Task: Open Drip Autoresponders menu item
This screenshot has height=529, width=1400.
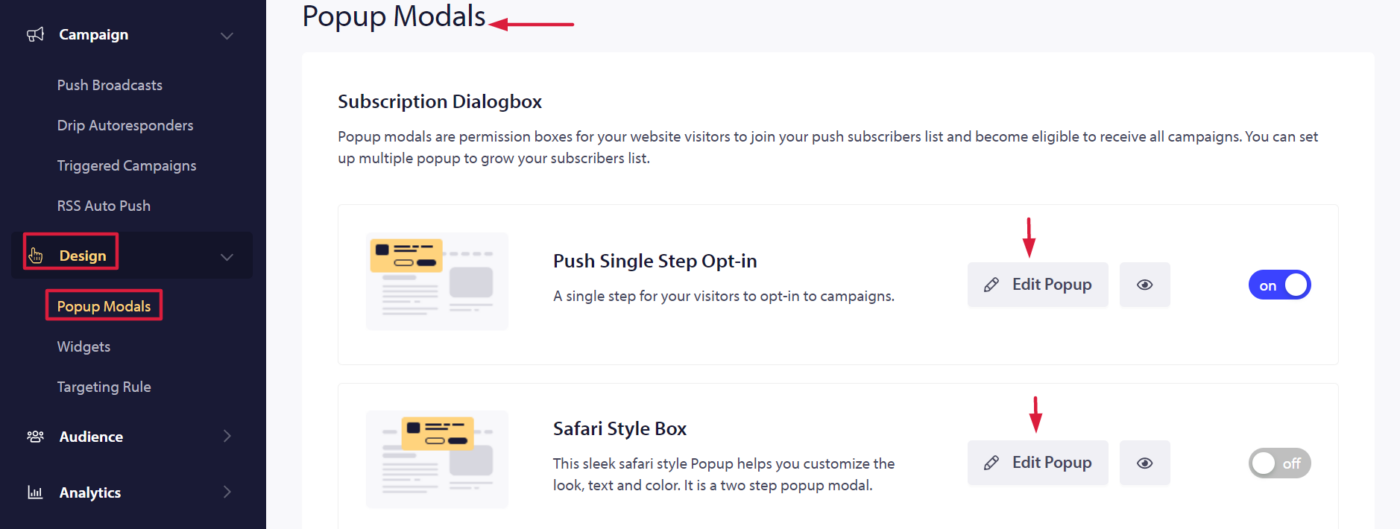Action: click(125, 125)
